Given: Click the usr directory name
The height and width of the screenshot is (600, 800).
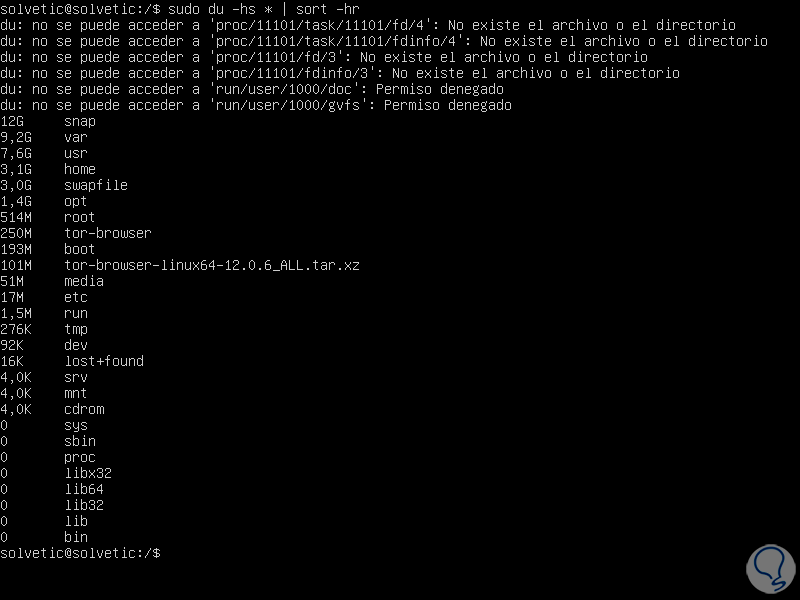Looking at the screenshot, I should coord(76,153).
